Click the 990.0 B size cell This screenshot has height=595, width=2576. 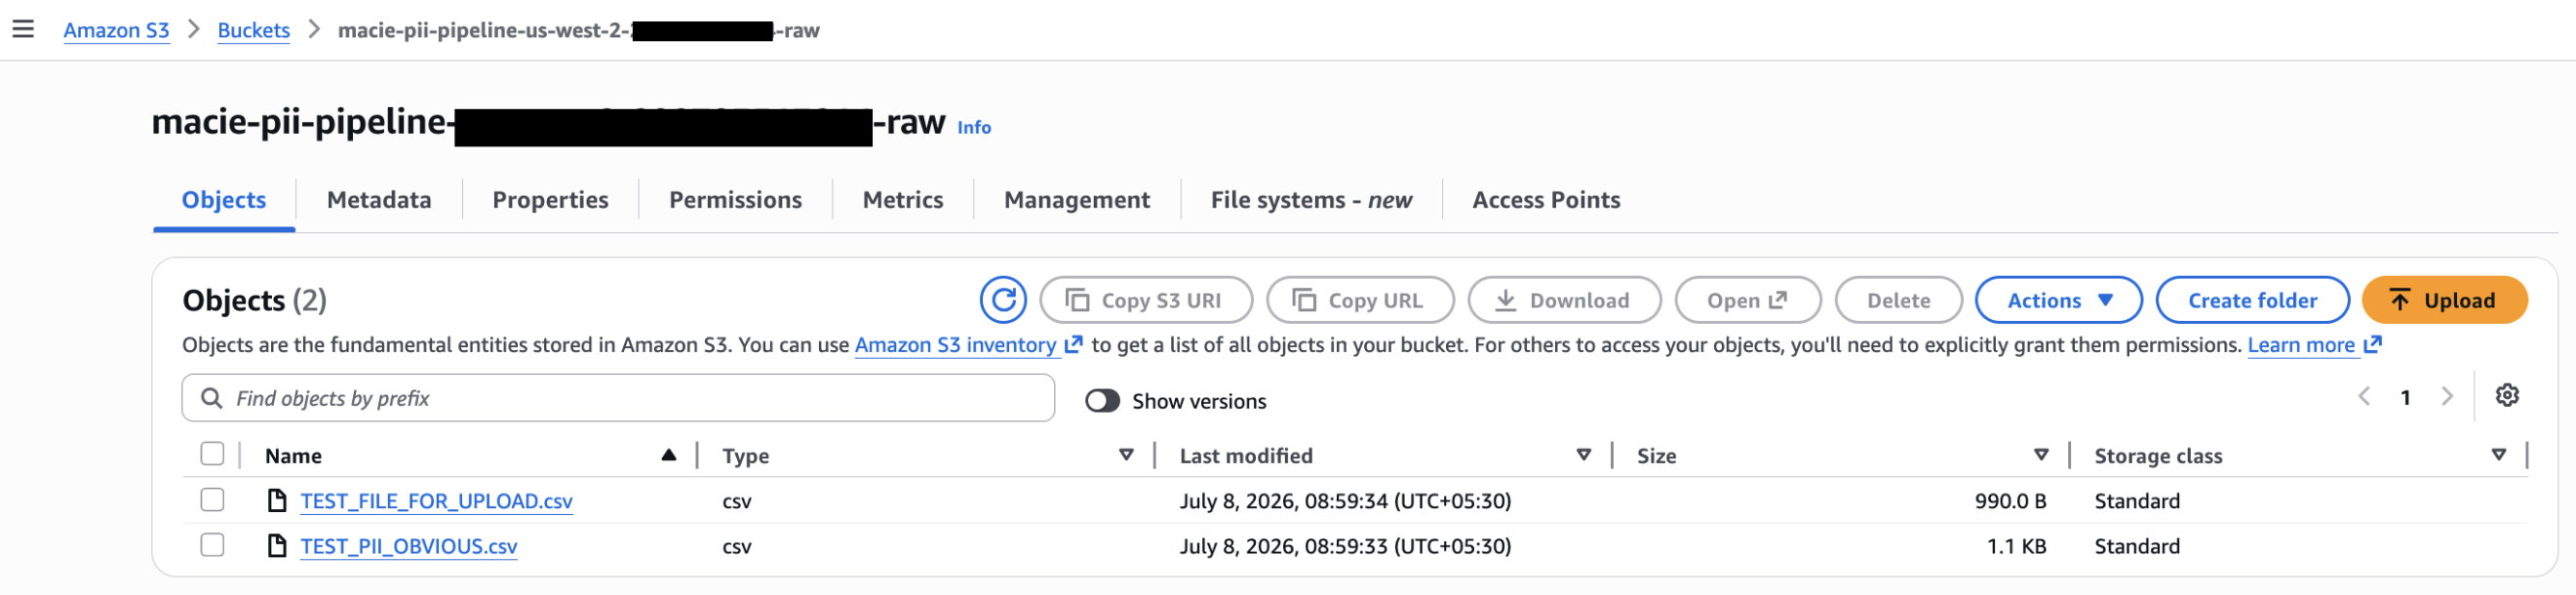click(x=2010, y=501)
